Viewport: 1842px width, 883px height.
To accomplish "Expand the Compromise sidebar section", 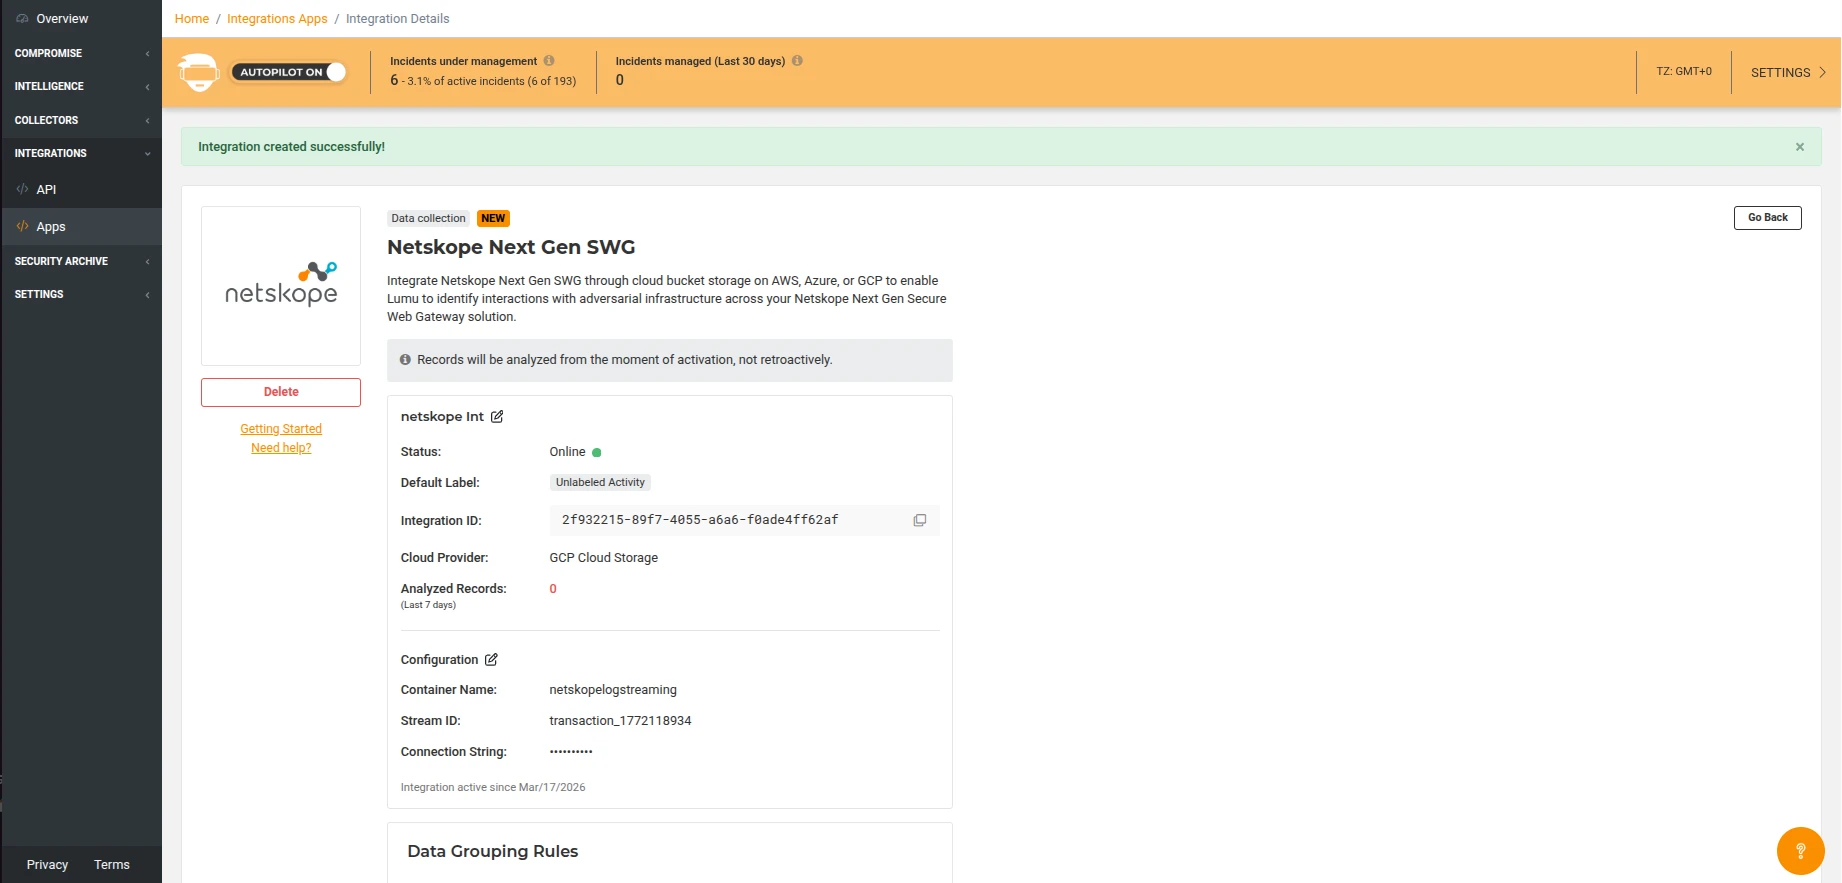I will [80, 53].
